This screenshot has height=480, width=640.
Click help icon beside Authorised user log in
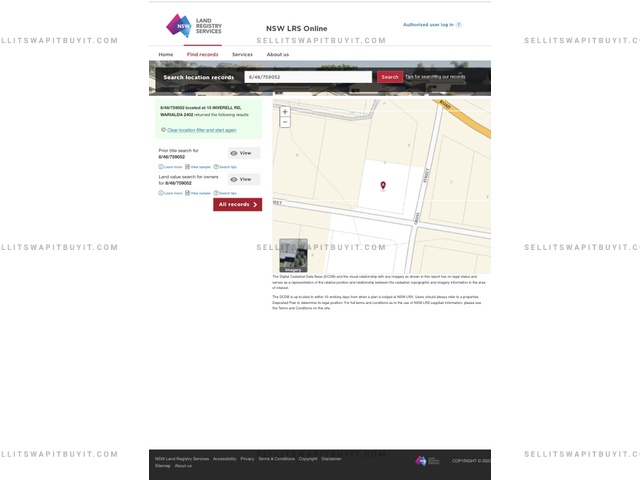459,25
